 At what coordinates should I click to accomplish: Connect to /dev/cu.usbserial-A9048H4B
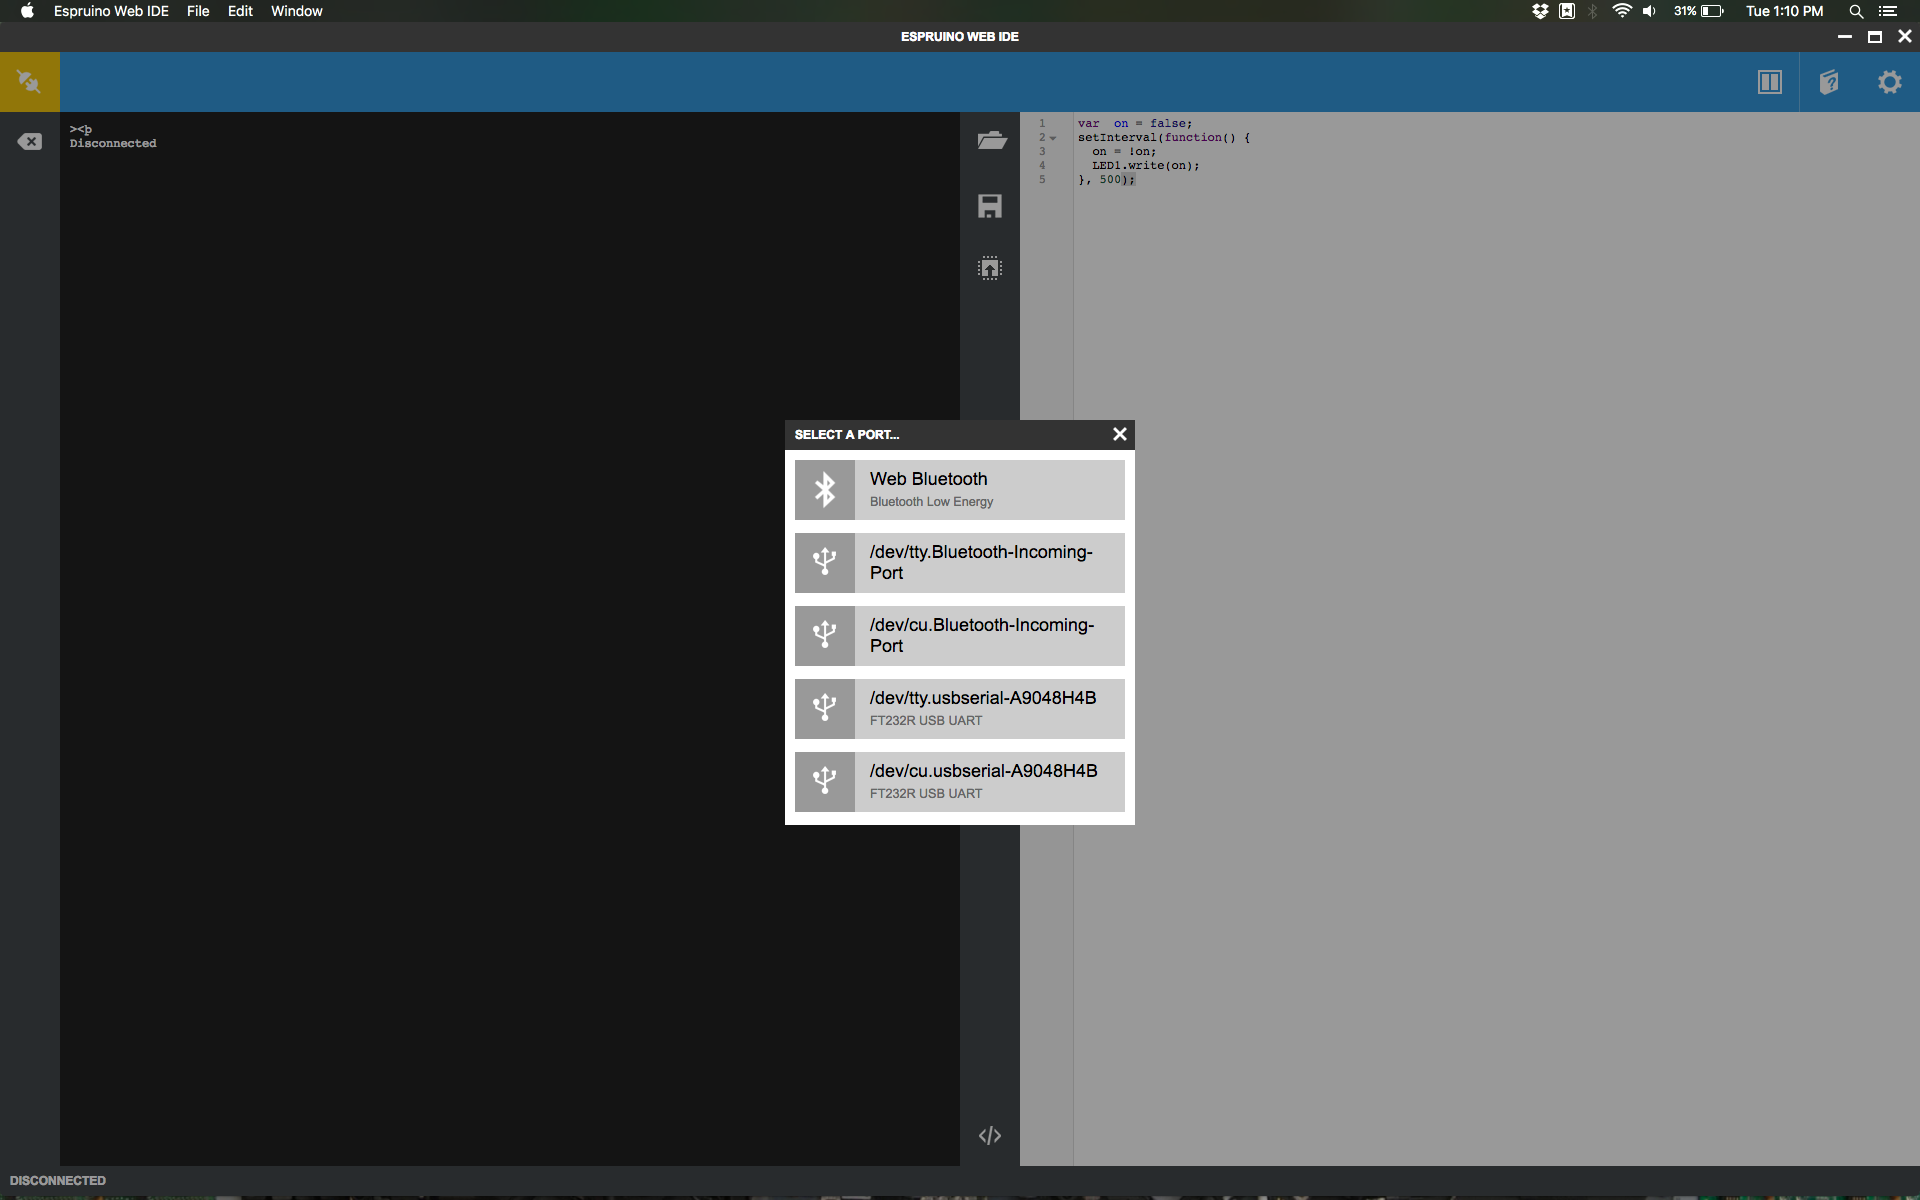pos(960,781)
